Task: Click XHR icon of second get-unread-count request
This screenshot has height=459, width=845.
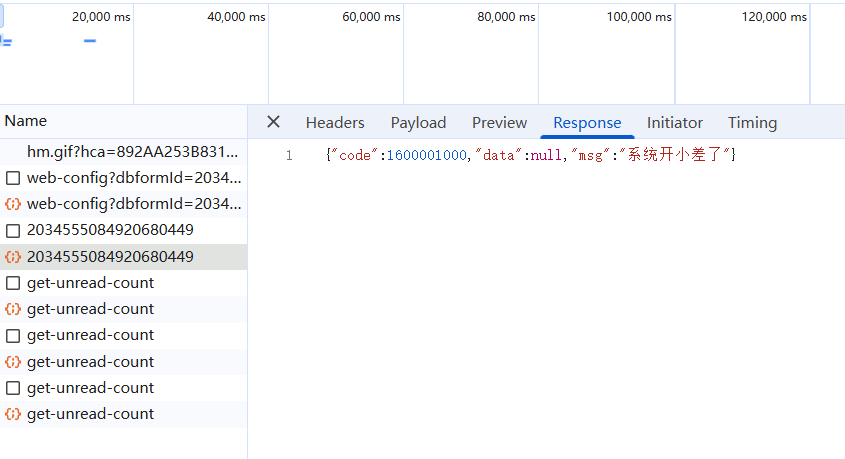Action: click(x=13, y=309)
